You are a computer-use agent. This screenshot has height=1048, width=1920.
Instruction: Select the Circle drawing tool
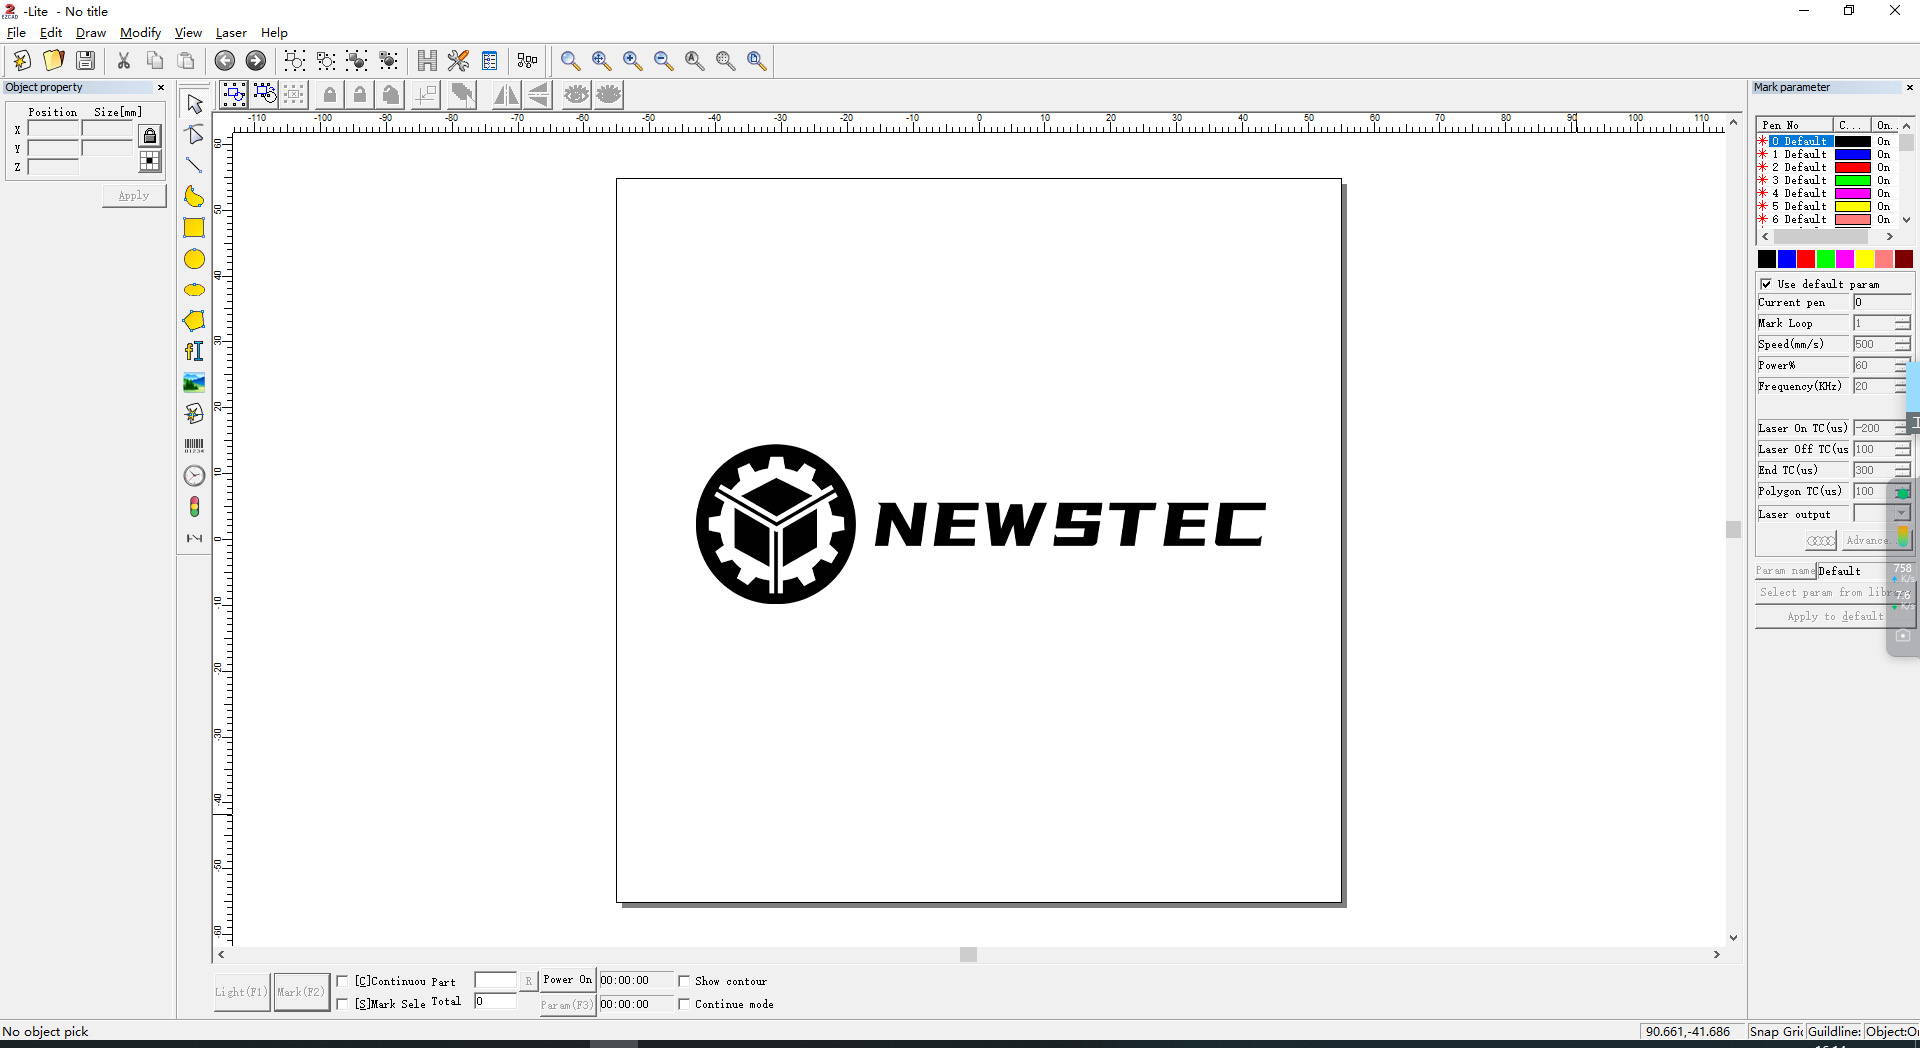[194, 259]
